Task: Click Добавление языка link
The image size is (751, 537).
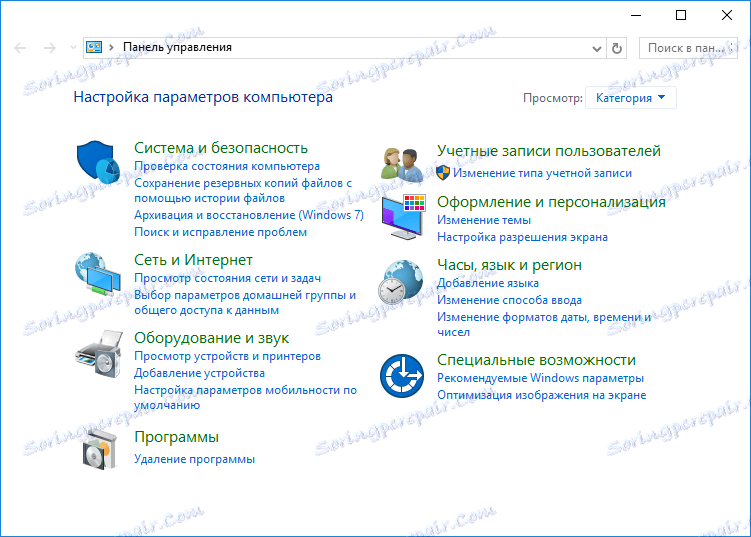Action: pyautogui.click(x=488, y=283)
